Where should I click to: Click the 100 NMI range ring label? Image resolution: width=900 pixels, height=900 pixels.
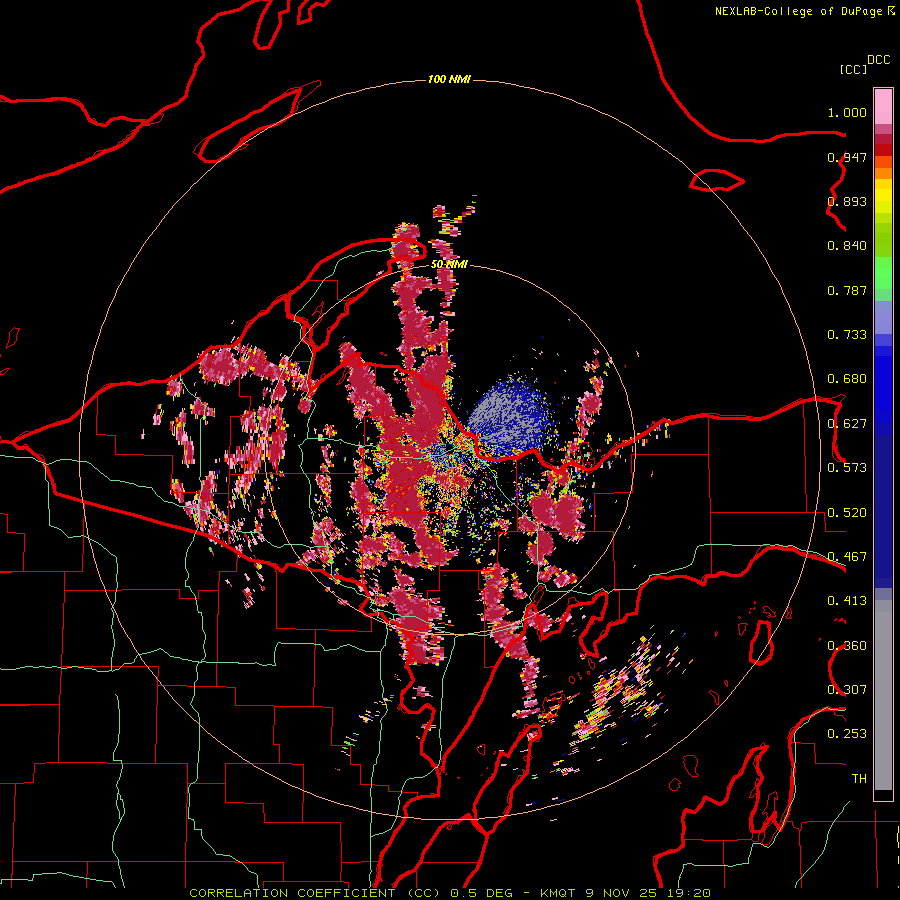tap(449, 79)
